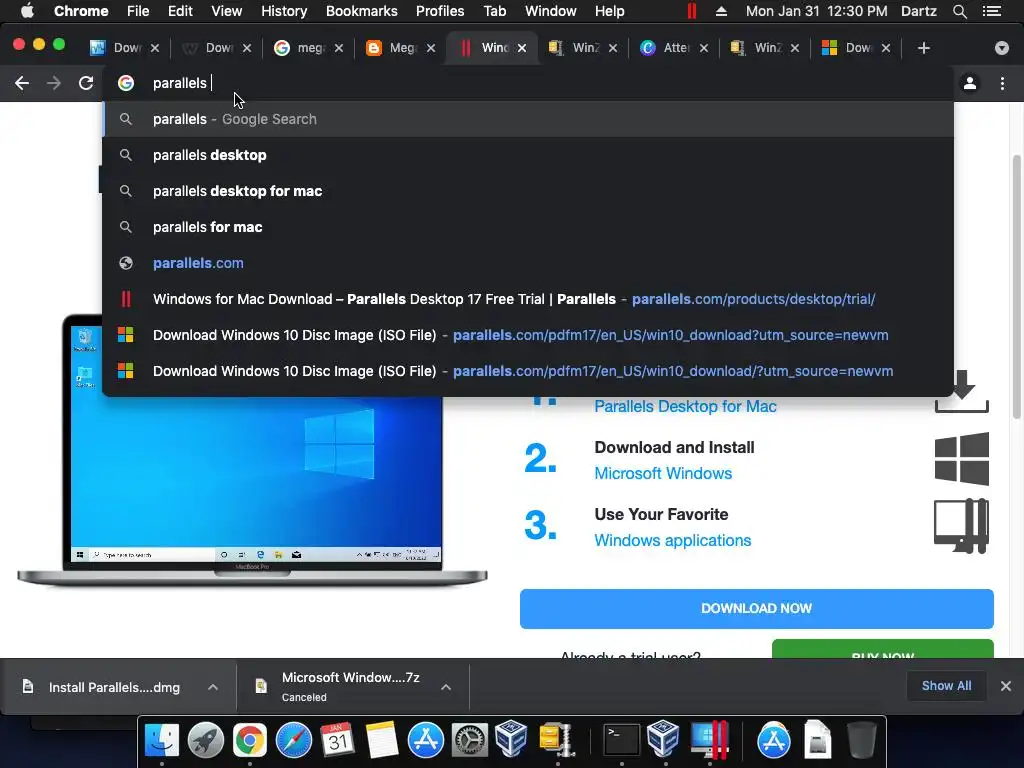Open the archive utility zipper icon in dock
This screenshot has width=1024, height=768.
pyautogui.click(x=556, y=741)
